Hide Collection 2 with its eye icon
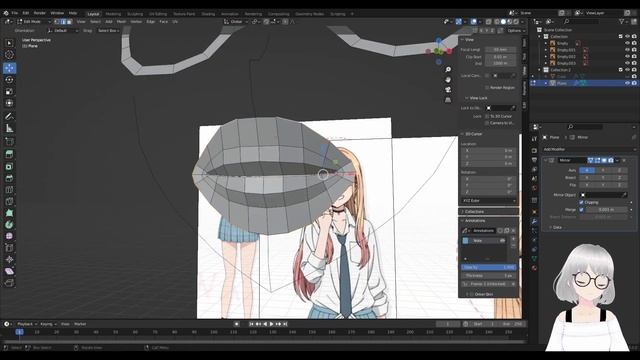Image resolution: width=640 pixels, height=360 pixels. (x=627, y=70)
